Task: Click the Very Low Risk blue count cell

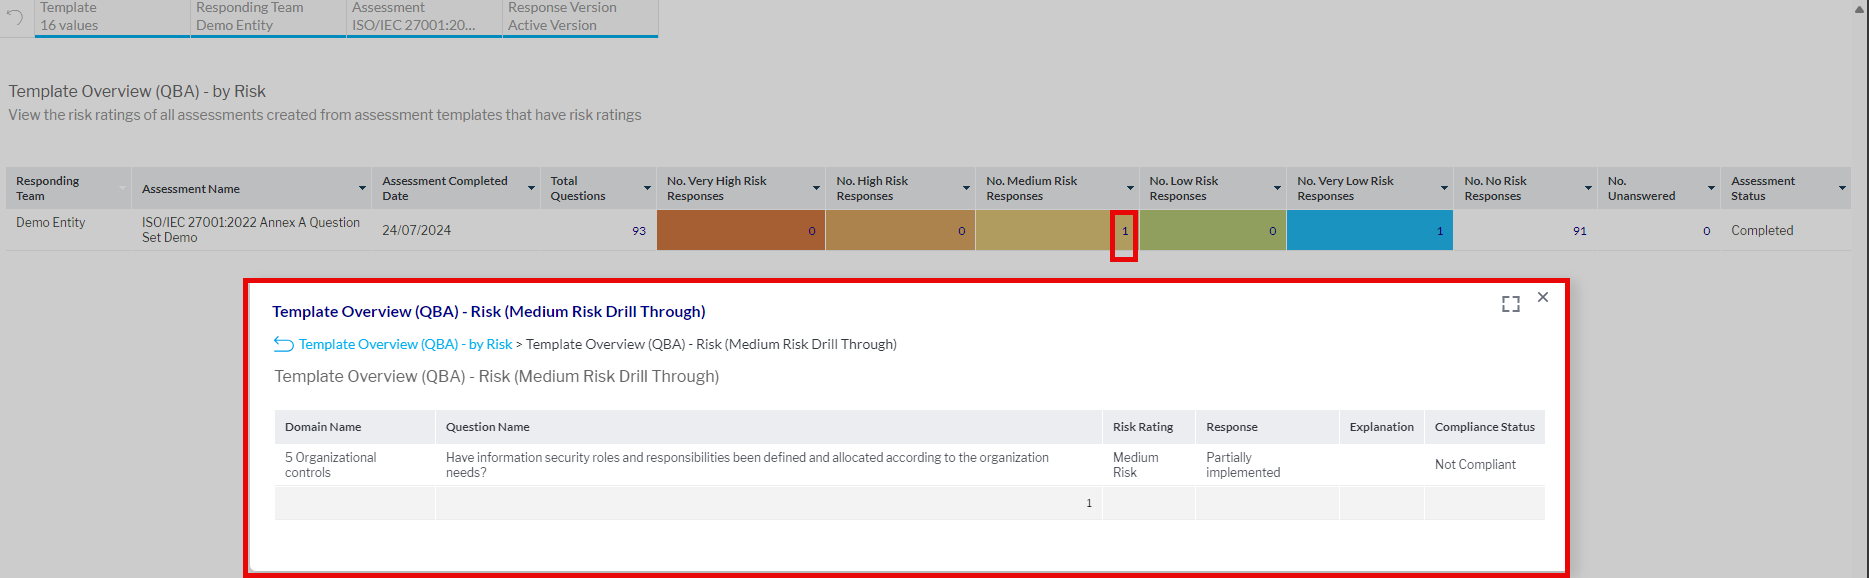Action: [1370, 230]
